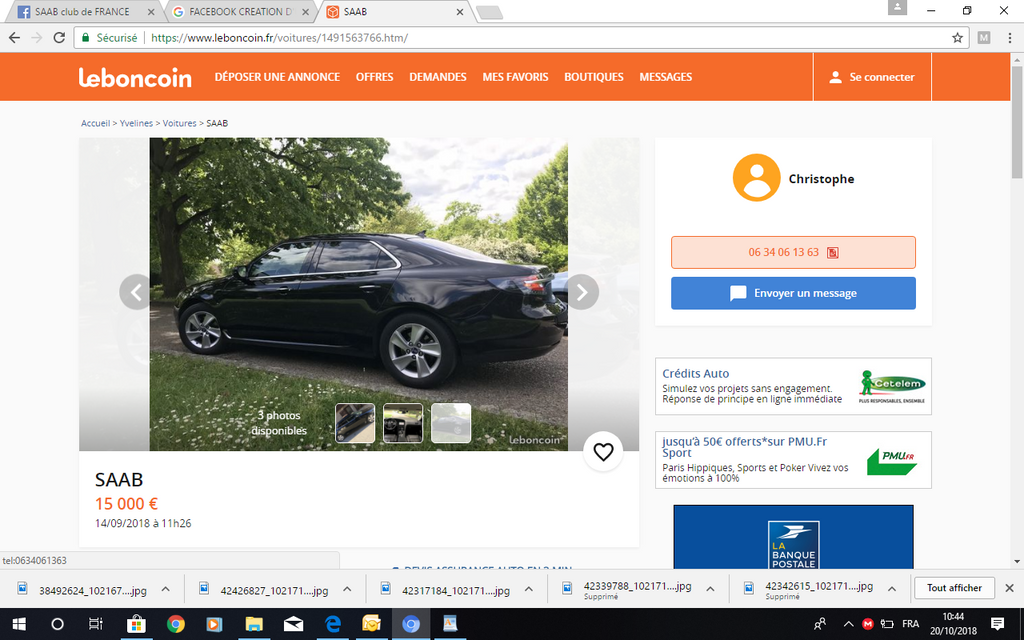Close the downloads bar
Image resolution: width=1024 pixels, height=640 pixels.
1010,588
